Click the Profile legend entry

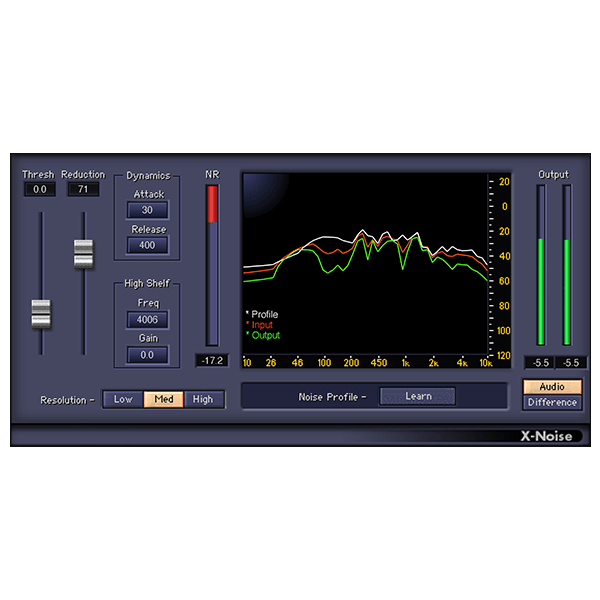click(262, 314)
